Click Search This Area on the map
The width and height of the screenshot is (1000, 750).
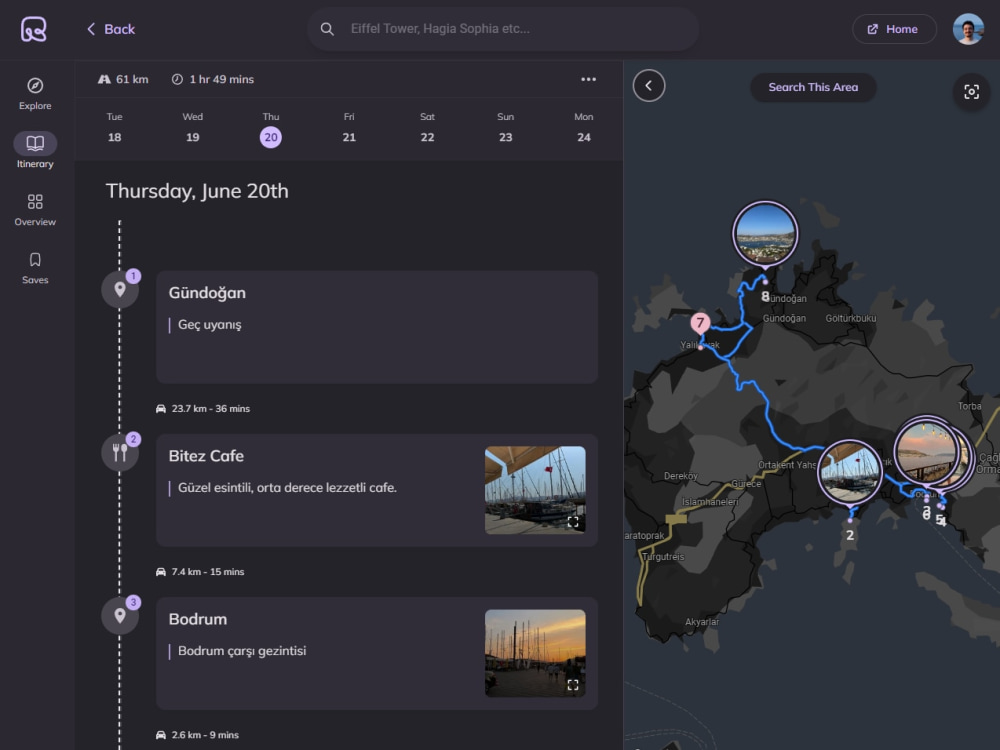click(x=813, y=87)
